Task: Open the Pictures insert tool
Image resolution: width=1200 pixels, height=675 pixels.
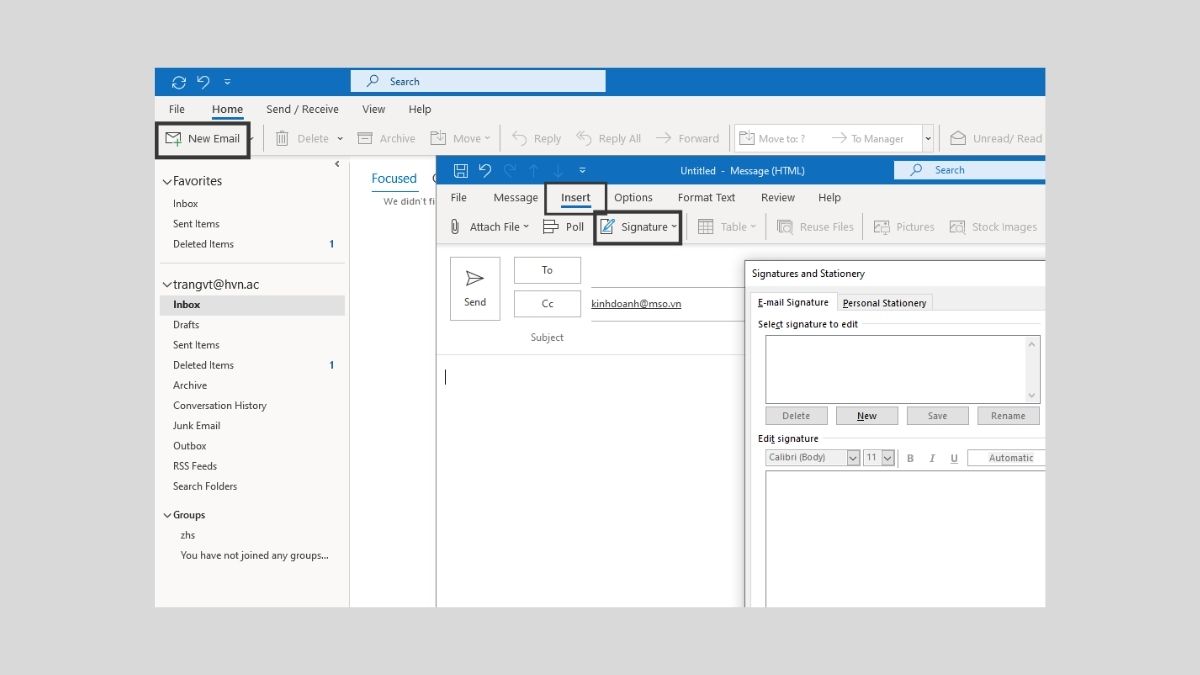Action: point(903,226)
